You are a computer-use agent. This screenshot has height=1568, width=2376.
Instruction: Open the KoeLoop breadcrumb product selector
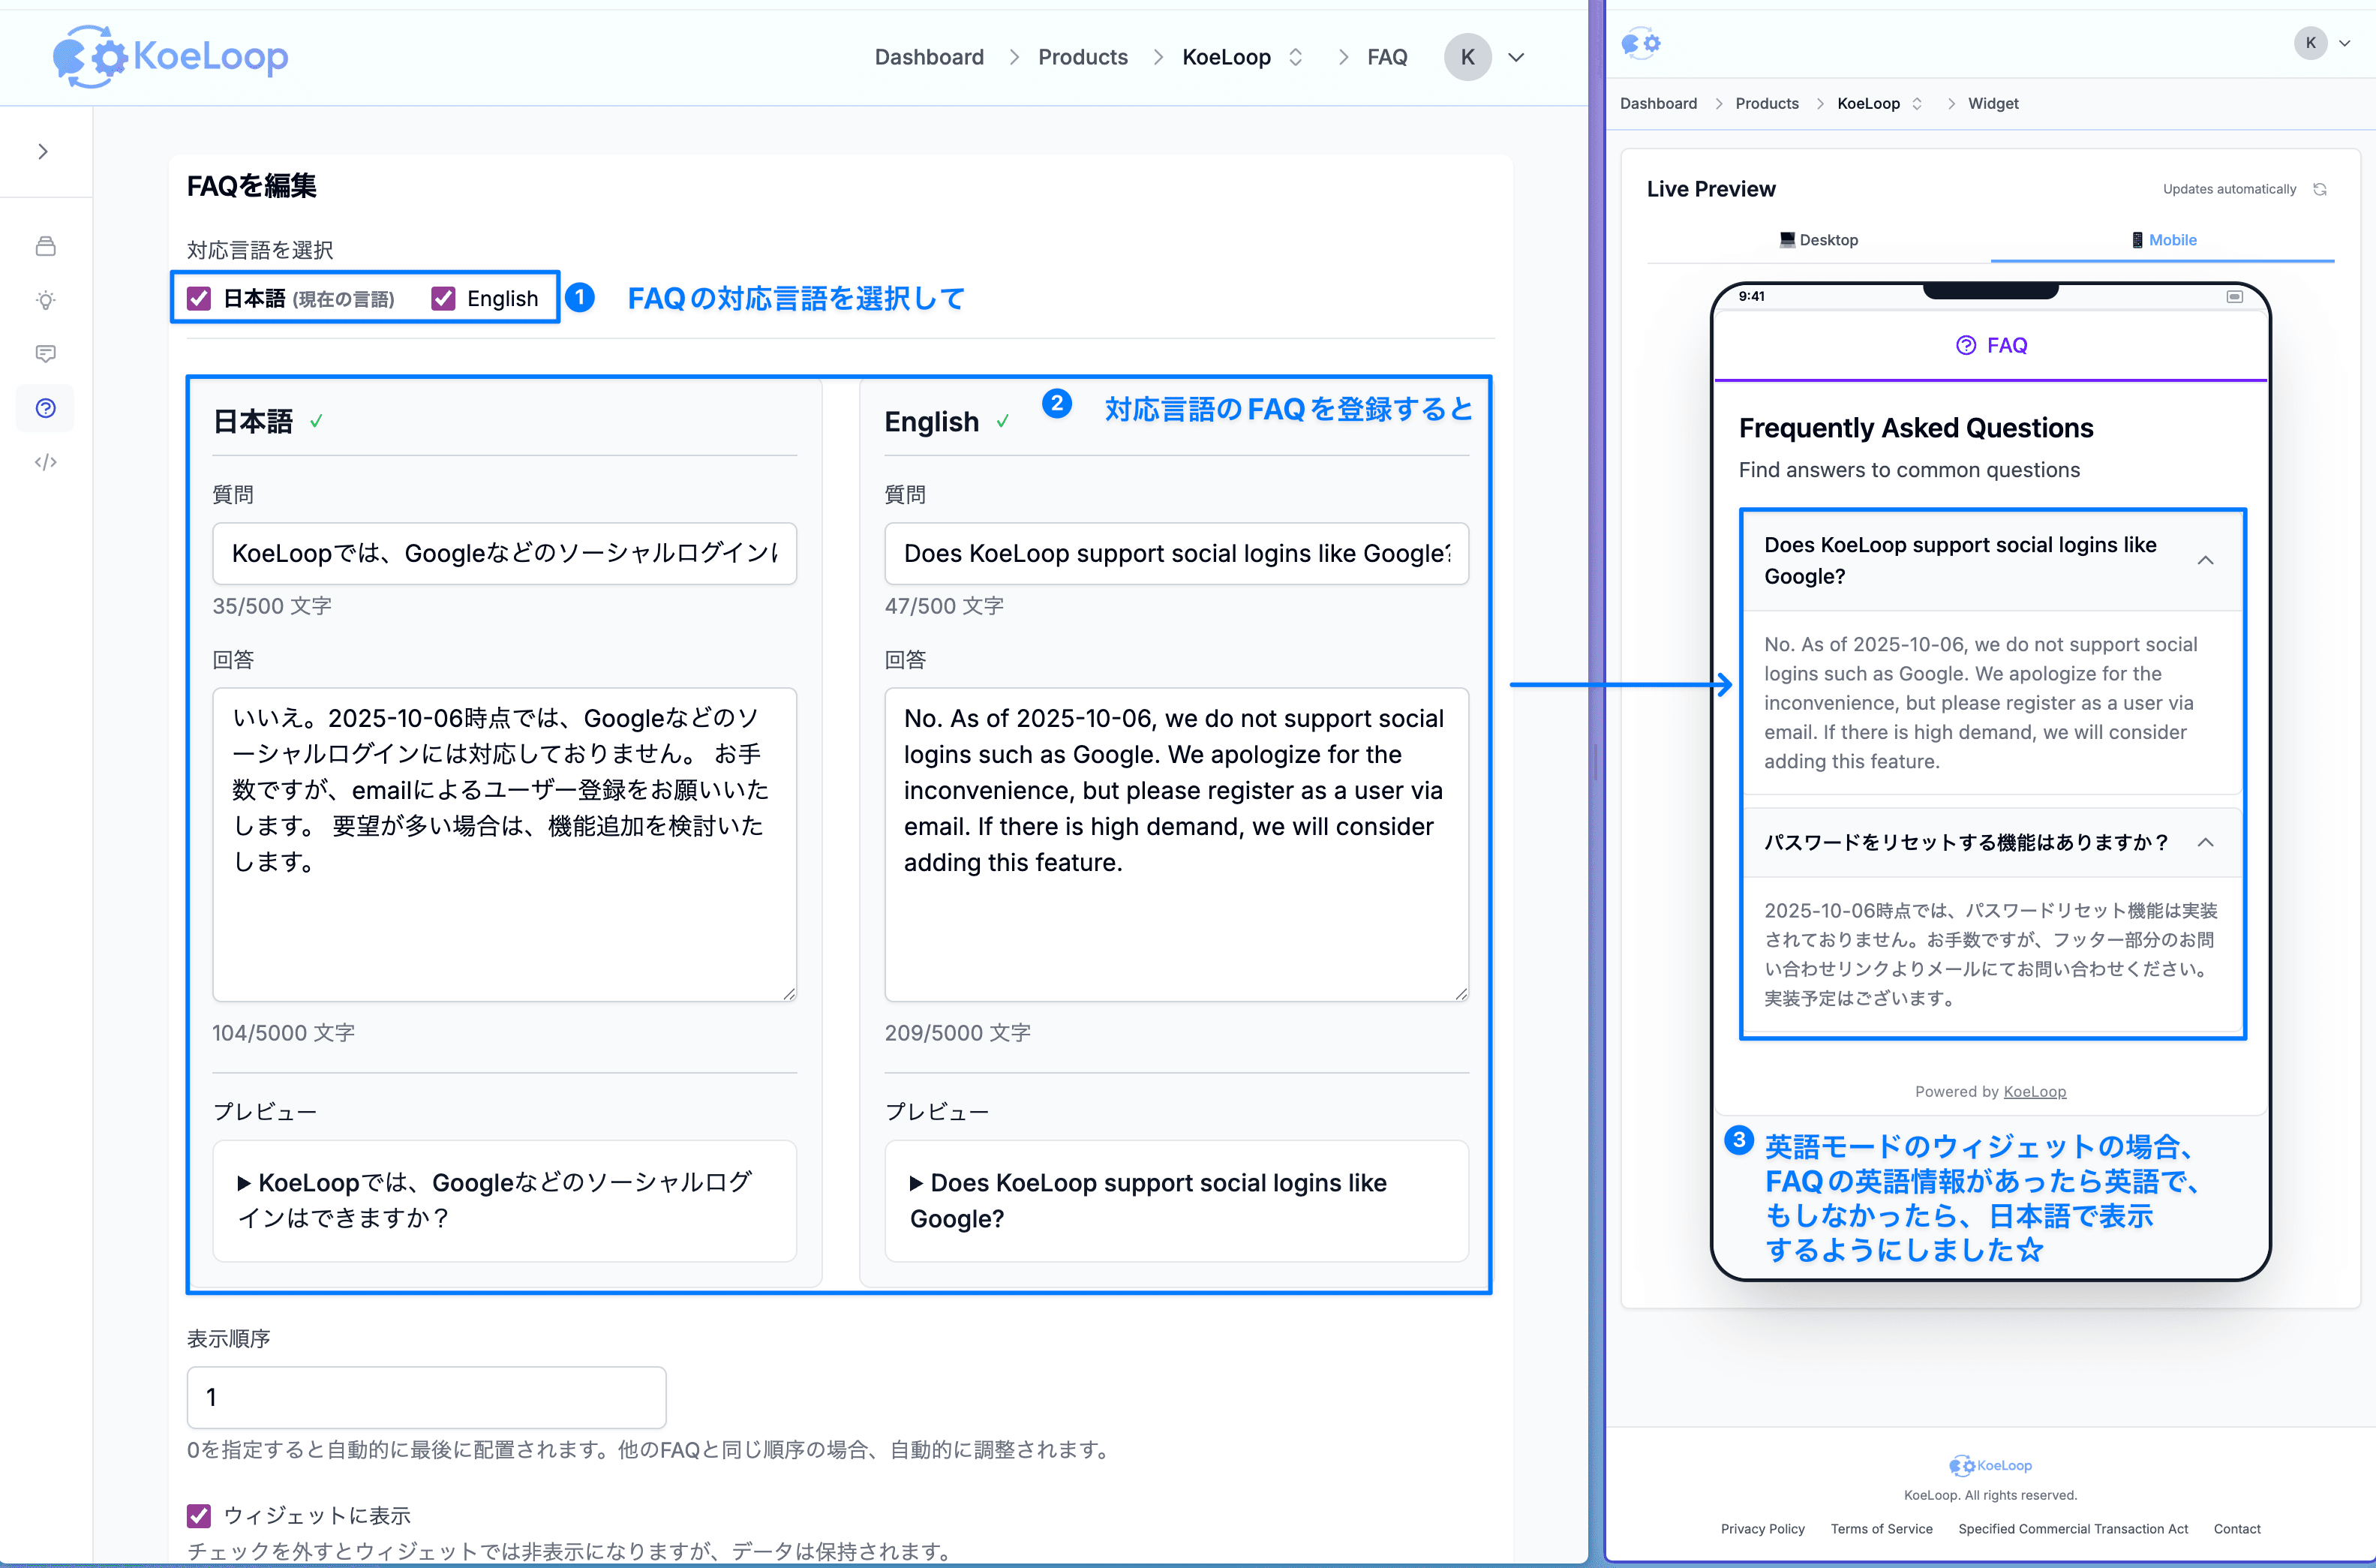click(x=1297, y=57)
